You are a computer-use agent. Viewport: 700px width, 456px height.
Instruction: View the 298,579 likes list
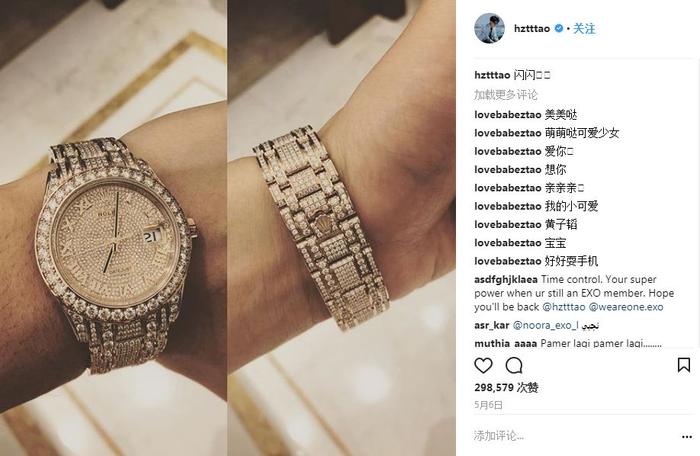coord(506,388)
